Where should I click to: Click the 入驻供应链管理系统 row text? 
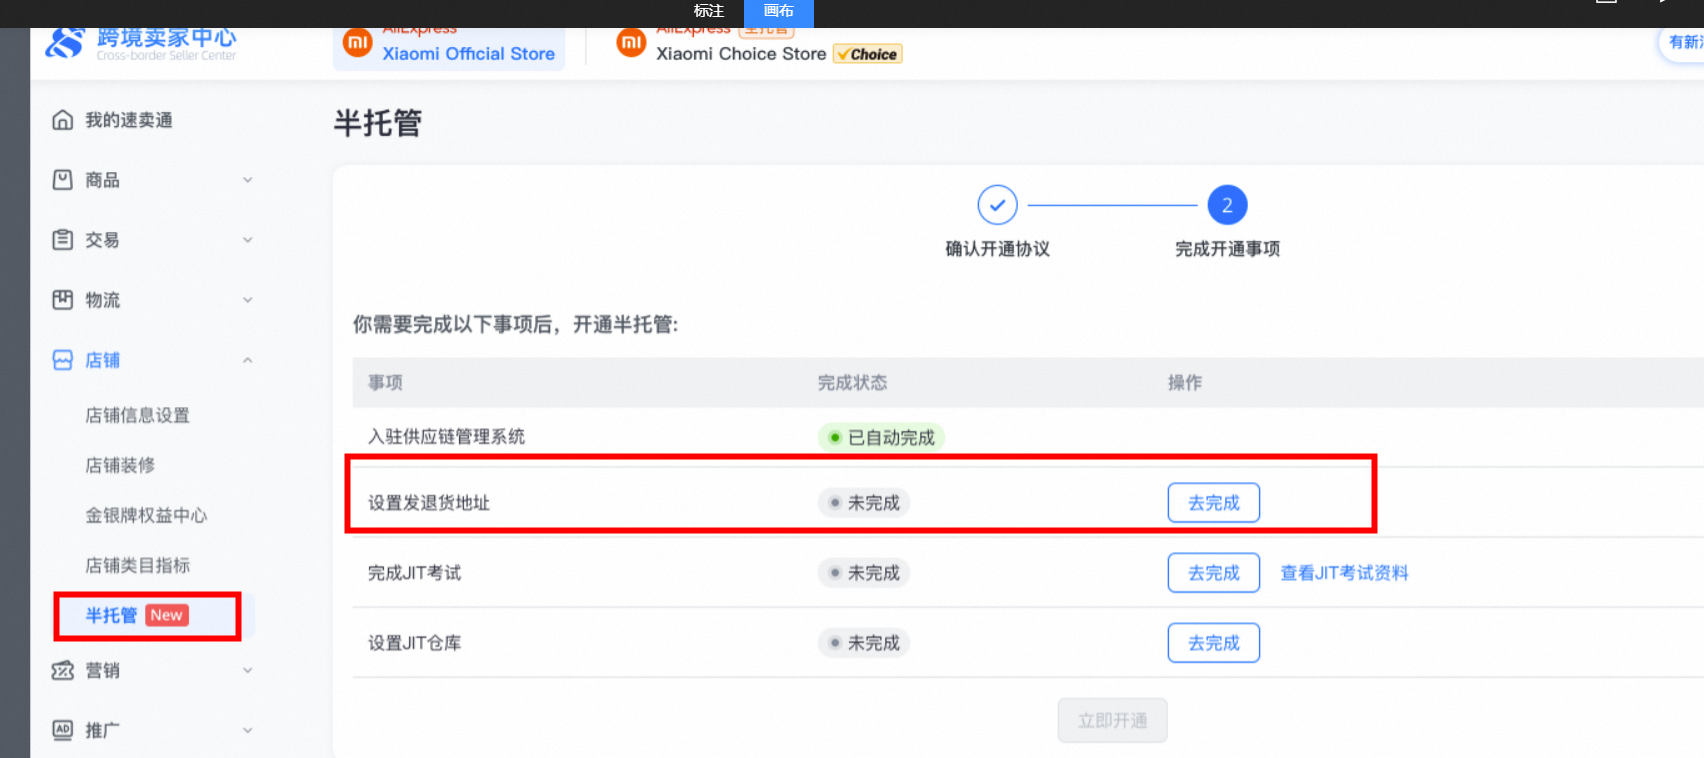coord(446,437)
